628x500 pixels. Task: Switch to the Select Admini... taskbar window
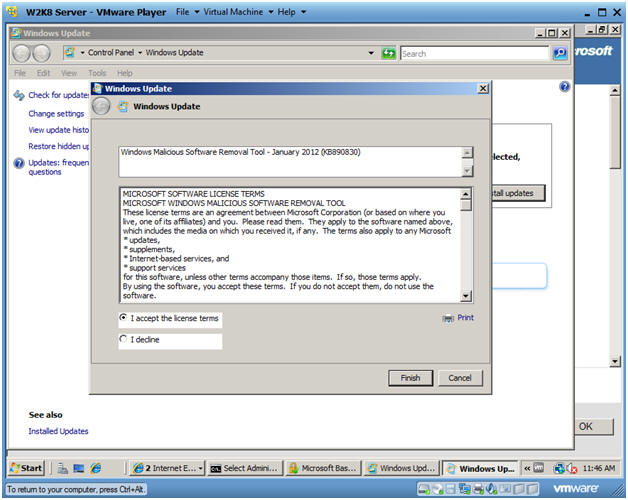(x=245, y=468)
